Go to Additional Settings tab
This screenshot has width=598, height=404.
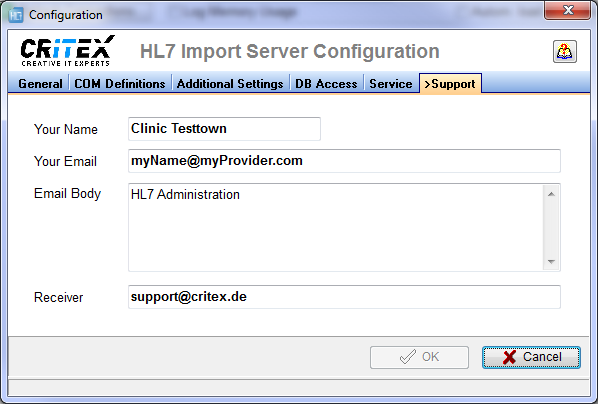click(x=230, y=84)
